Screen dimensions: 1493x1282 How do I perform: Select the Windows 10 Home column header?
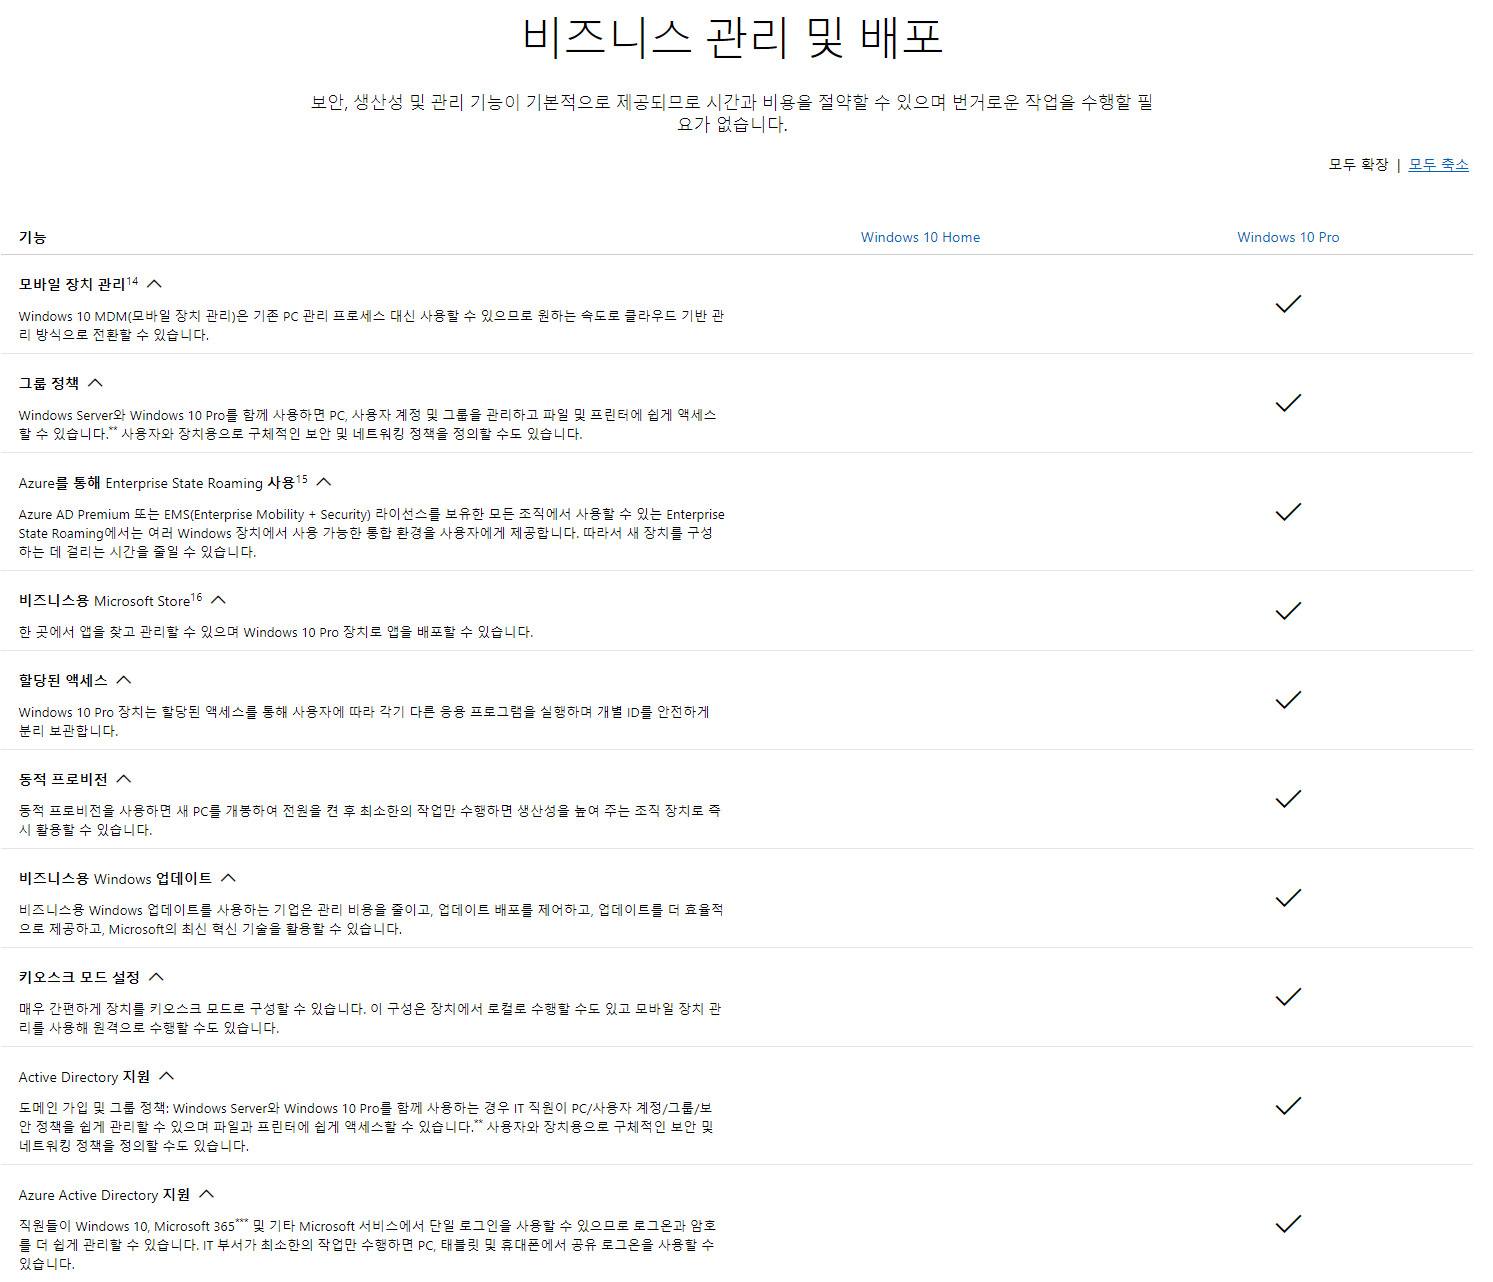pyautogui.click(x=920, y=237)
